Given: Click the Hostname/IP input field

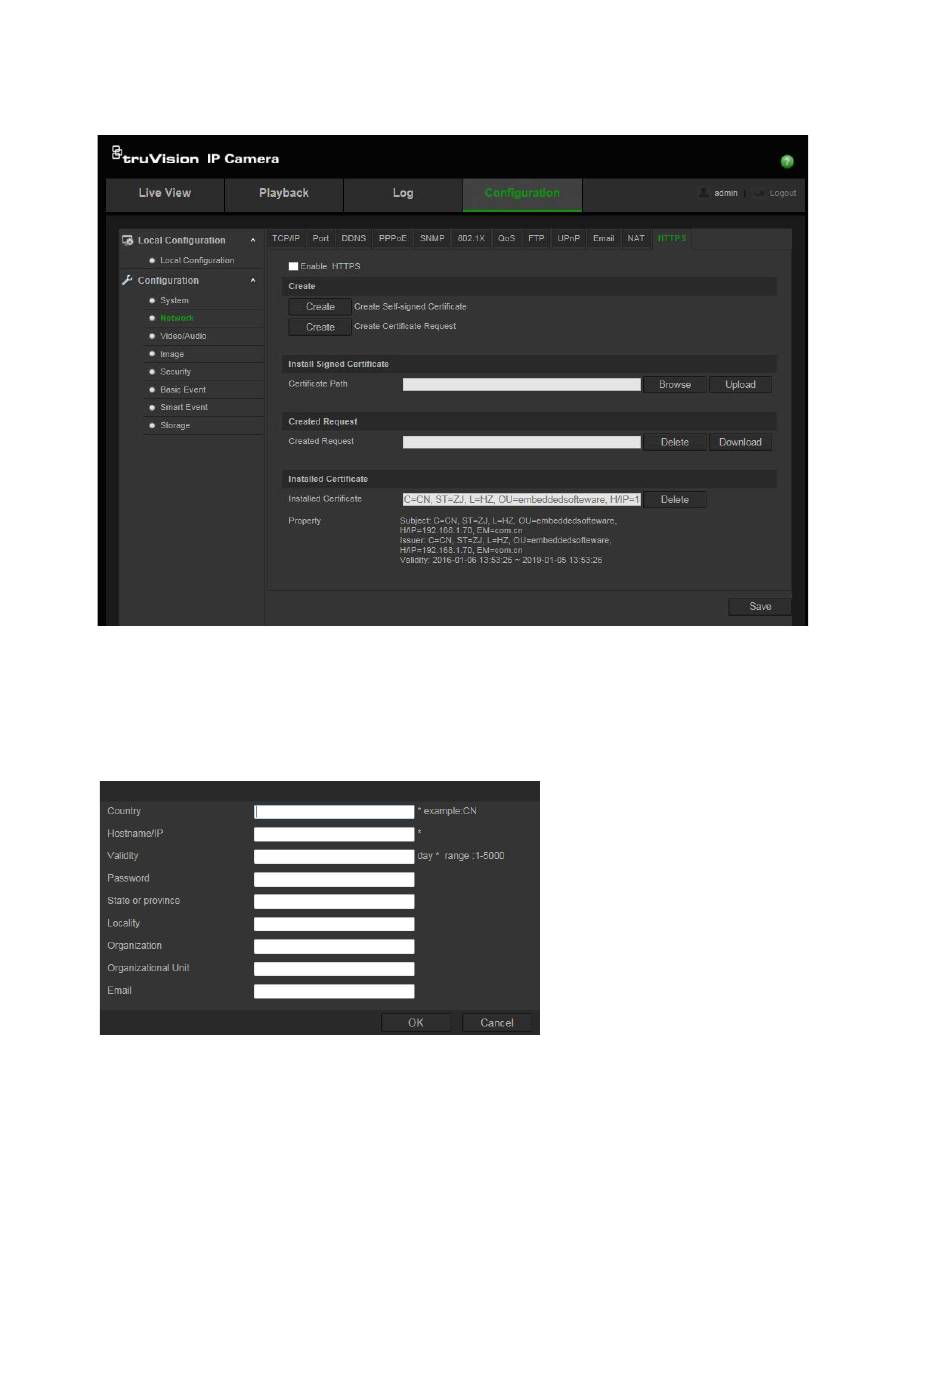Looking at the screenshot, I should 334,834.
